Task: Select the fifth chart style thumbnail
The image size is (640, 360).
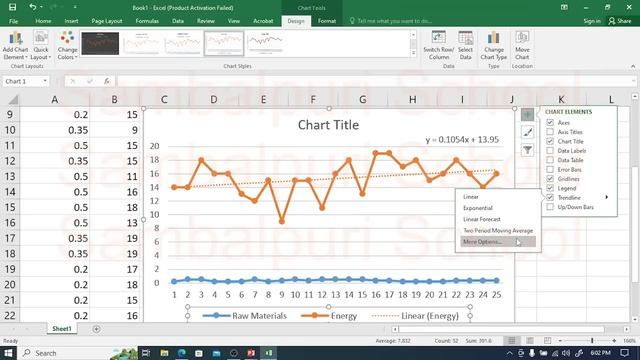Action: click(x=265, y=43)
